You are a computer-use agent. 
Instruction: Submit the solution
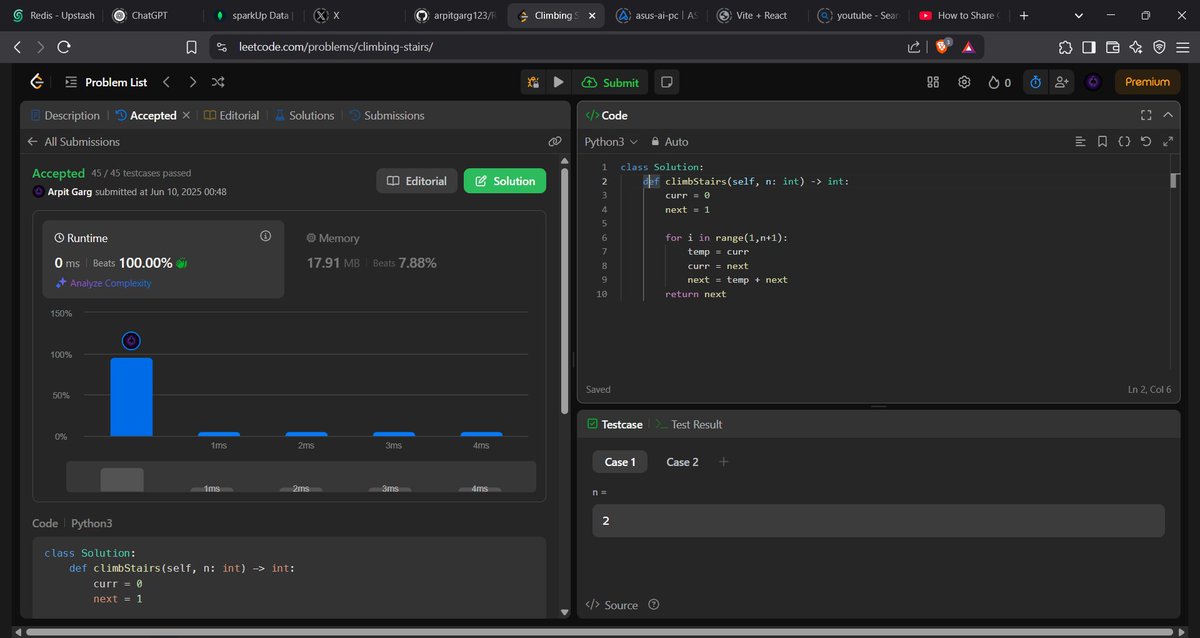pyautogui.click(x=610, y=82)
